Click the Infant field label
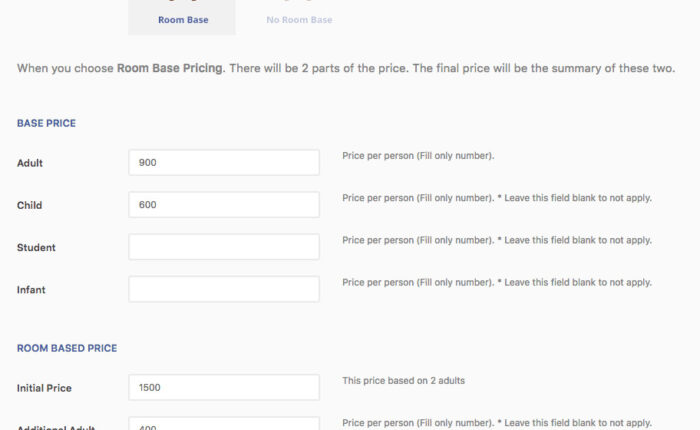The height and width of the screenshot is (430, 700). tap(32, 290)
